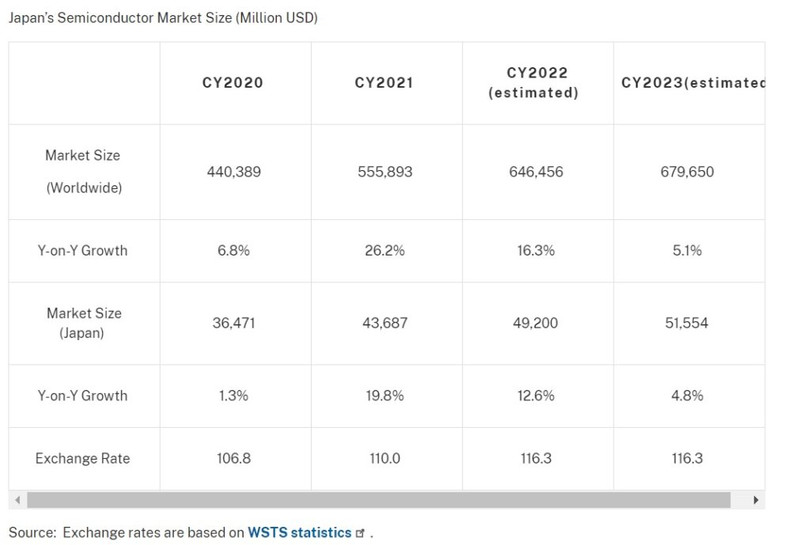Select the 49,200 Japan market size cell

tap(535, 323)
